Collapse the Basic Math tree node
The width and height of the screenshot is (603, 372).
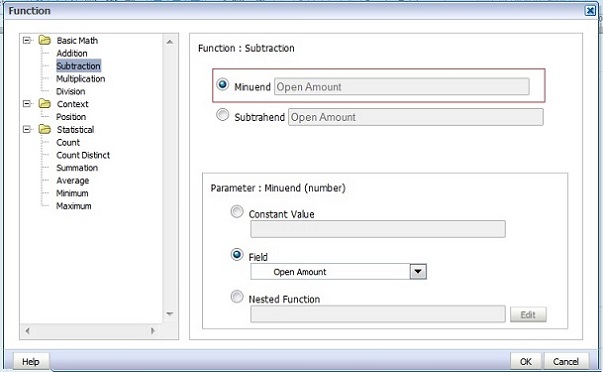coord(27,40)
